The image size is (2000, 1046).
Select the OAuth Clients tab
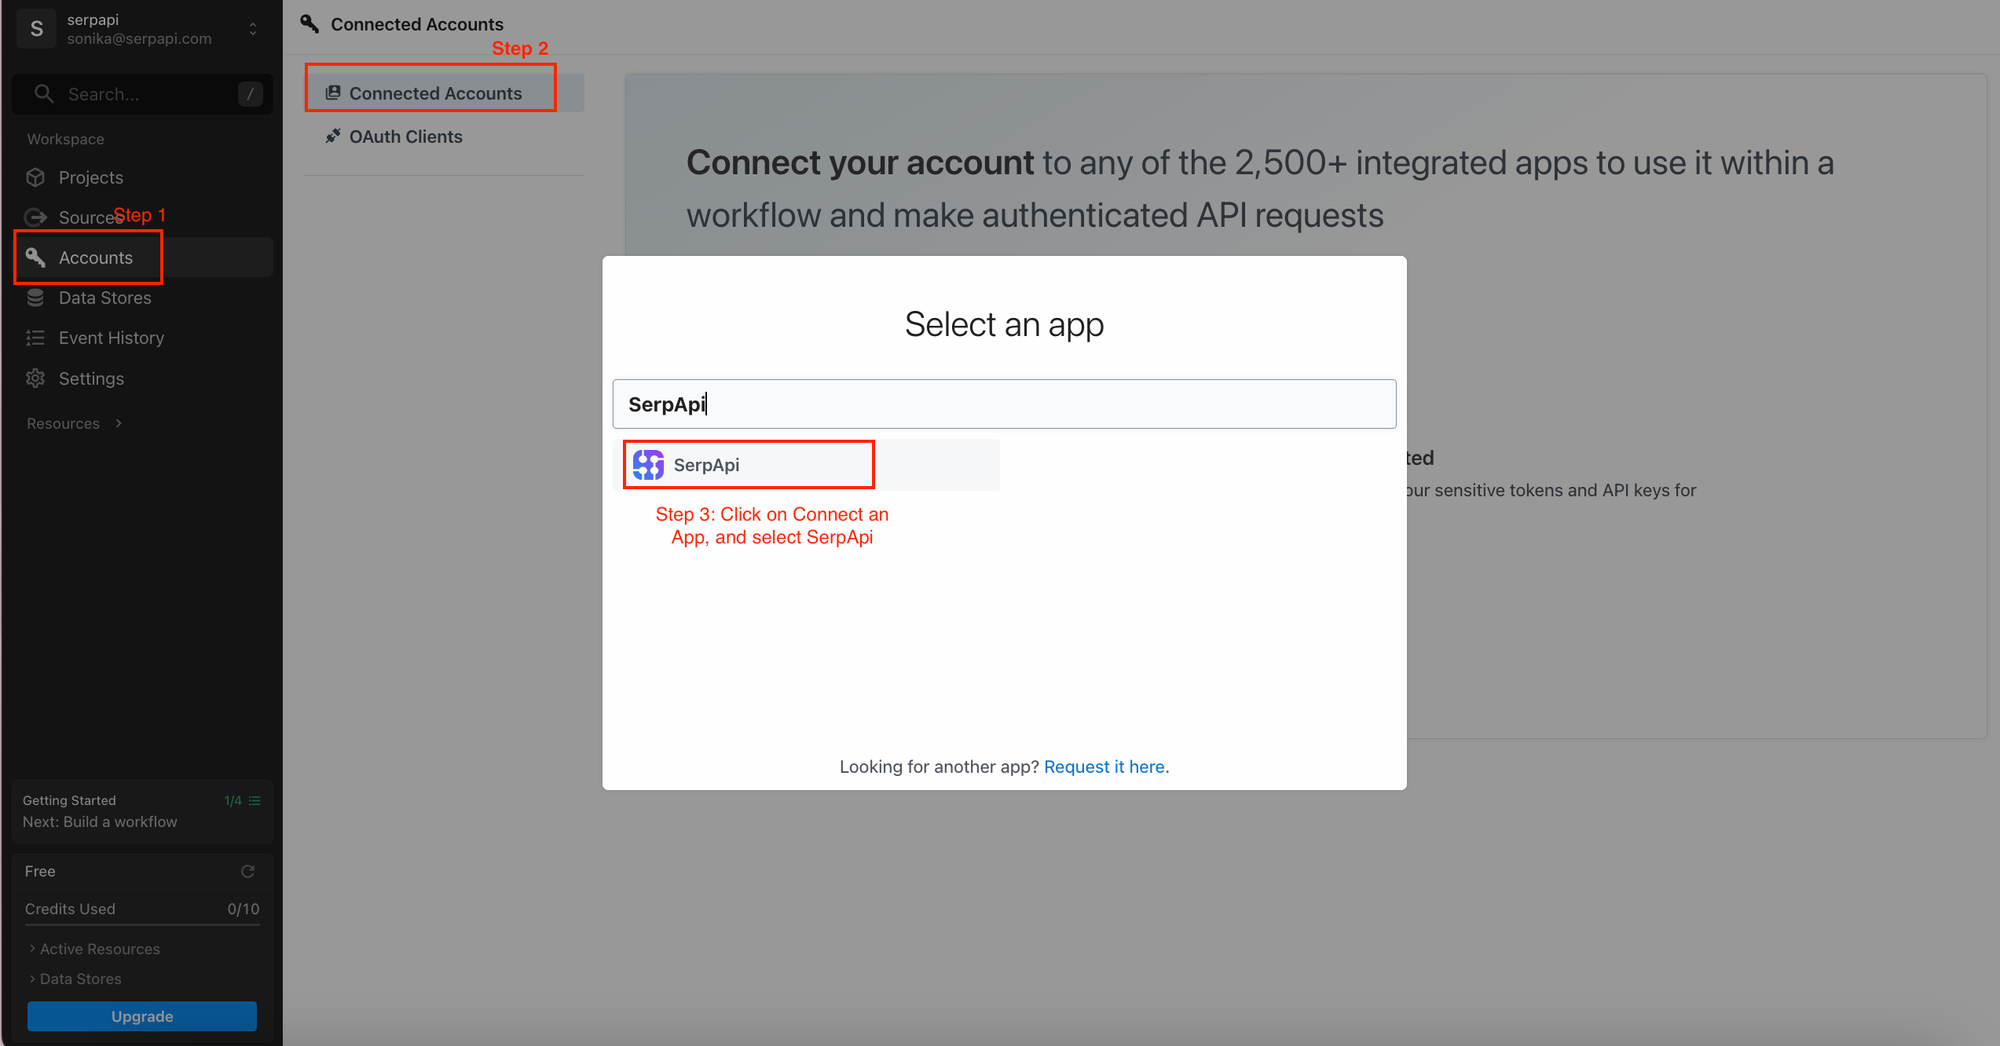pyautogui.click(x=444, y=136)
